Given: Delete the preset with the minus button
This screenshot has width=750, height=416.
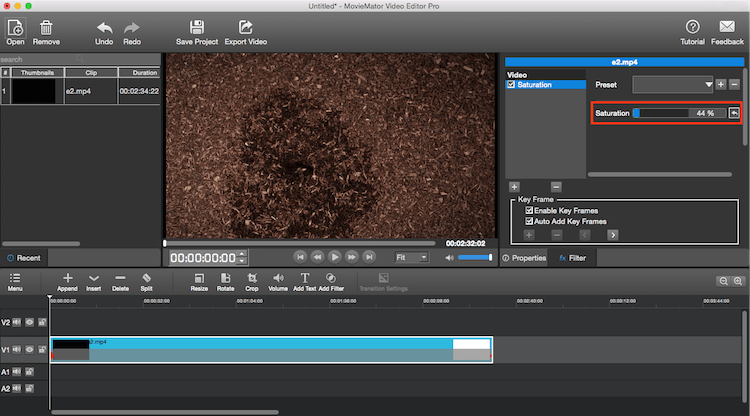Looking at the screenshot, I should [x=735, y=85].
